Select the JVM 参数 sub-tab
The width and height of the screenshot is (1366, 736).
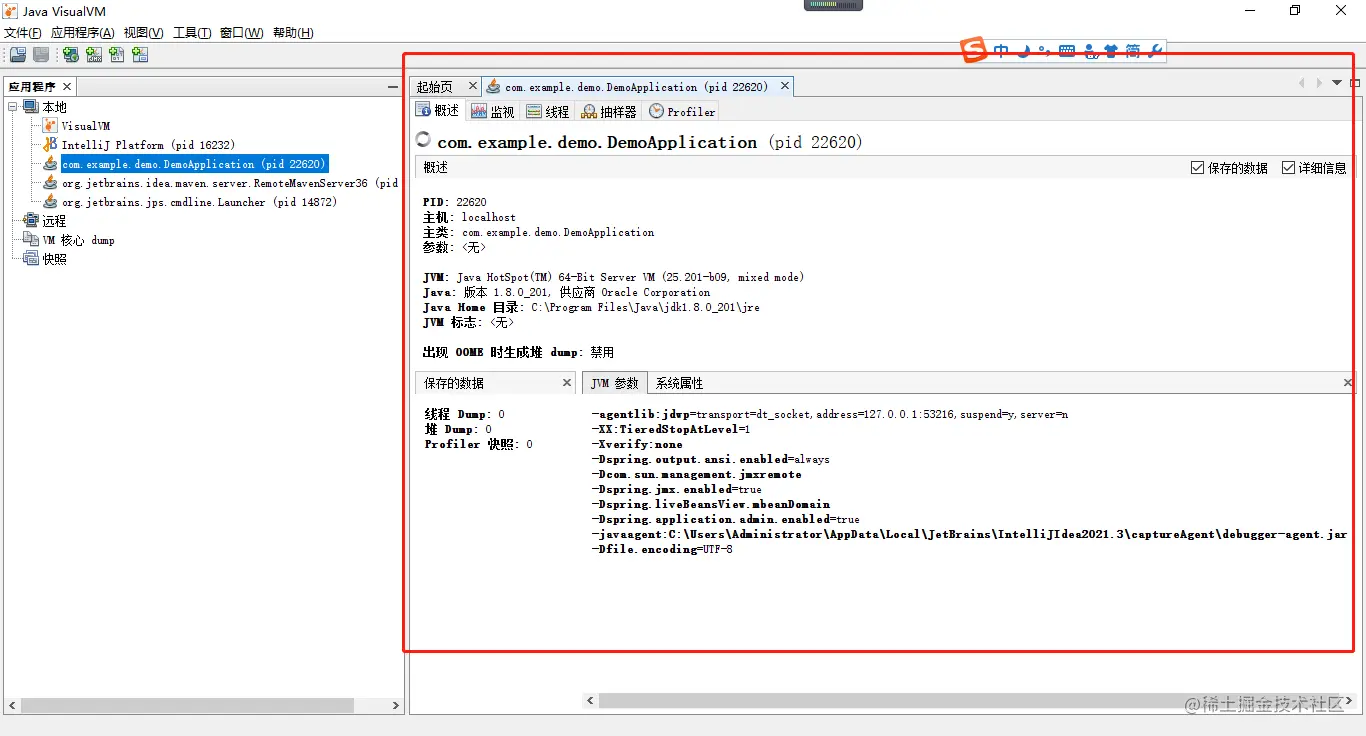click(x=615, y=383)
